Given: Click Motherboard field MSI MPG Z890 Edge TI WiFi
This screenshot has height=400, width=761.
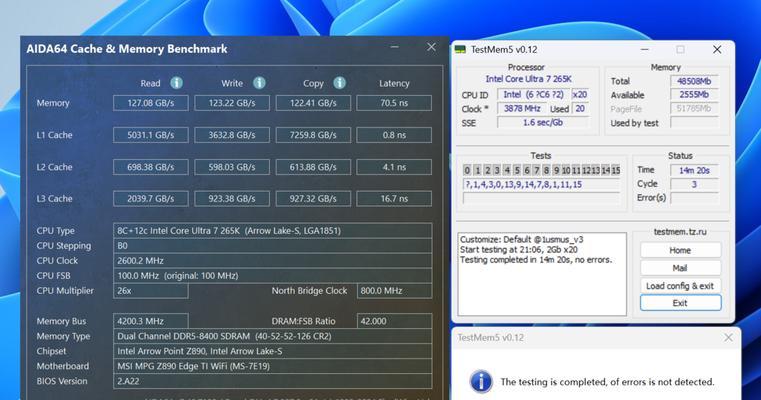Looking at the screenshot, I should point(273,366).
